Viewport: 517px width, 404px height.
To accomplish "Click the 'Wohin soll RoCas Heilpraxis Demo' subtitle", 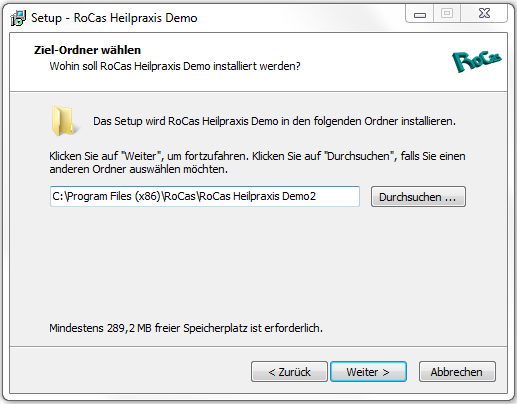I will click(175, 66).
